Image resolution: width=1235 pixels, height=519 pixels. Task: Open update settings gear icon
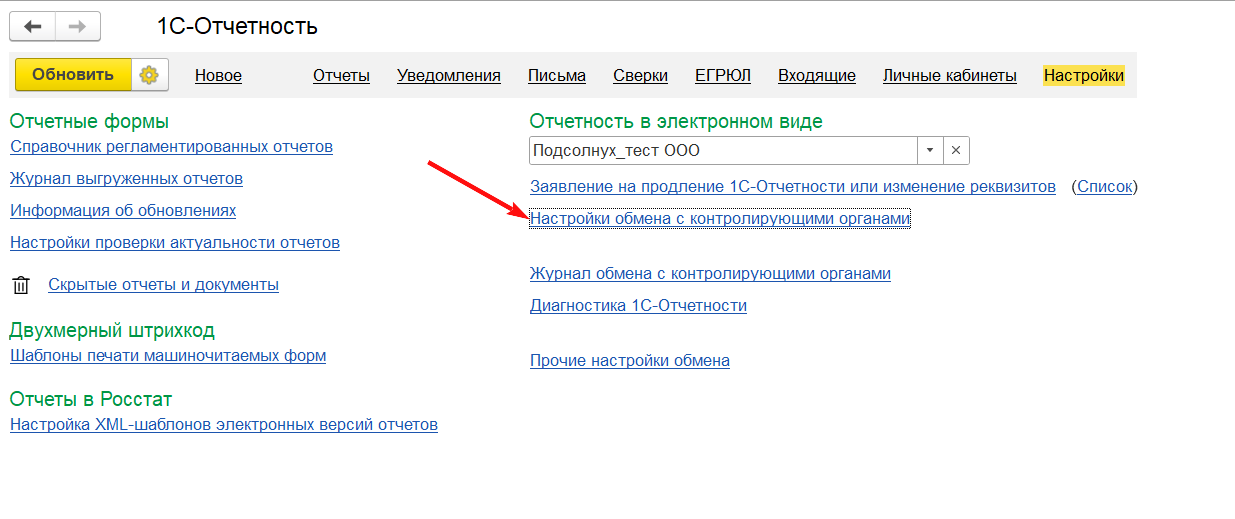point(150,75)
